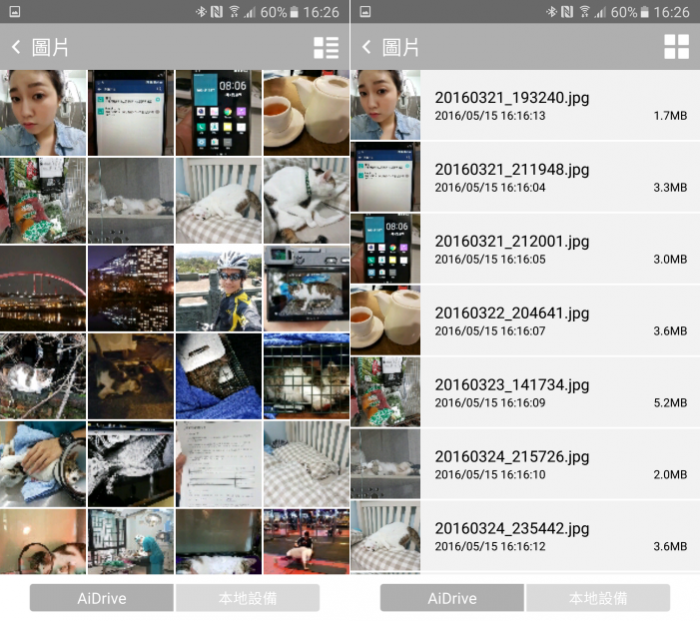
Task: Tap thumbnail next to 20160324_235442.jpg
Action: point(385,536)
